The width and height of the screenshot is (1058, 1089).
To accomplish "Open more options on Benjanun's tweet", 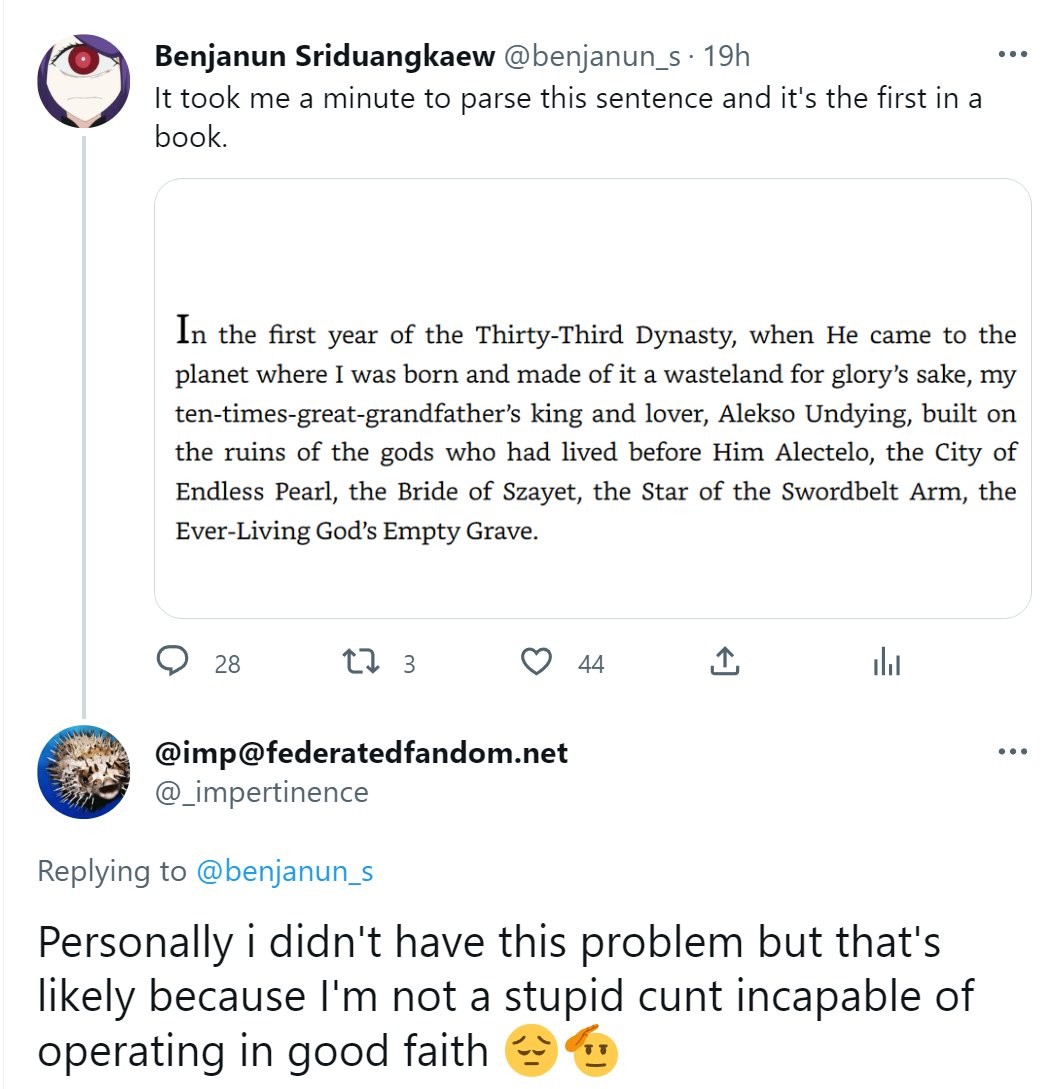I will (x=1013, y=56).
